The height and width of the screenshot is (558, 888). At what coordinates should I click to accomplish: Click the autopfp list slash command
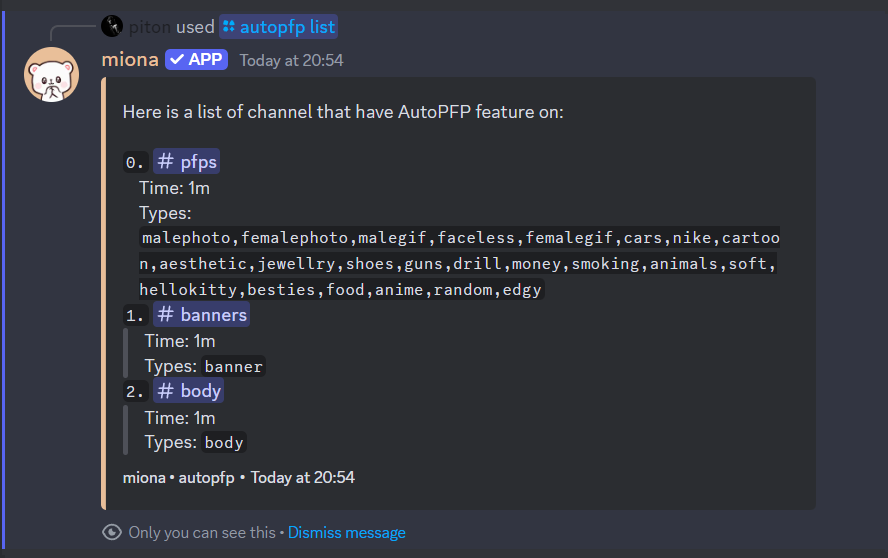click(279, 27)
